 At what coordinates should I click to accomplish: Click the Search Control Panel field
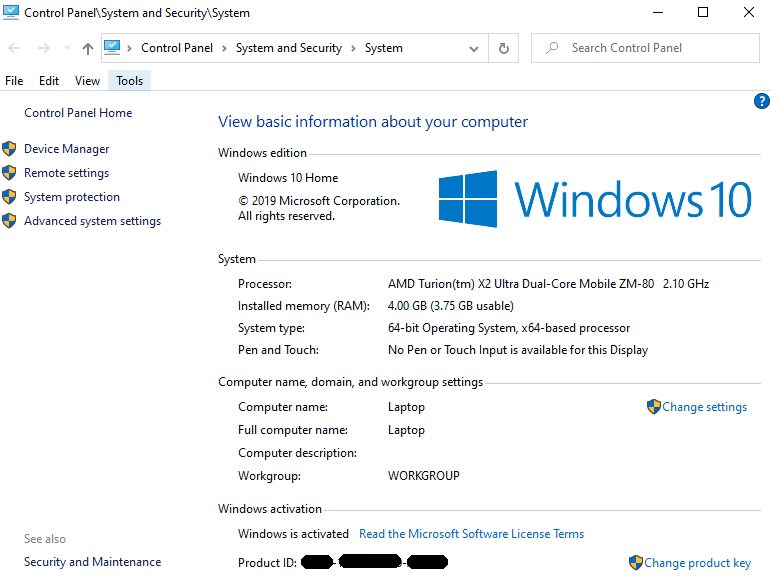[645, 48]
